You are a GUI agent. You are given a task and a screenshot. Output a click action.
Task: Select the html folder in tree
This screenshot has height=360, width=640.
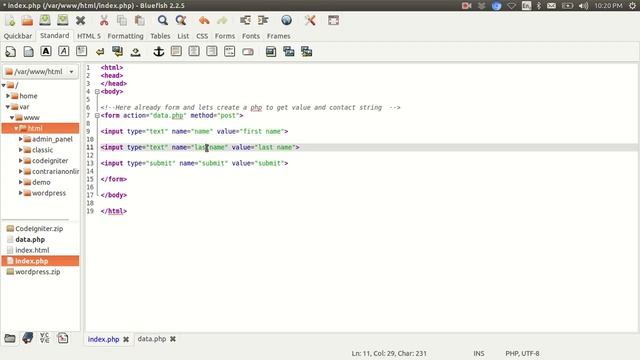pyautogui.click(x=40, y=128)
